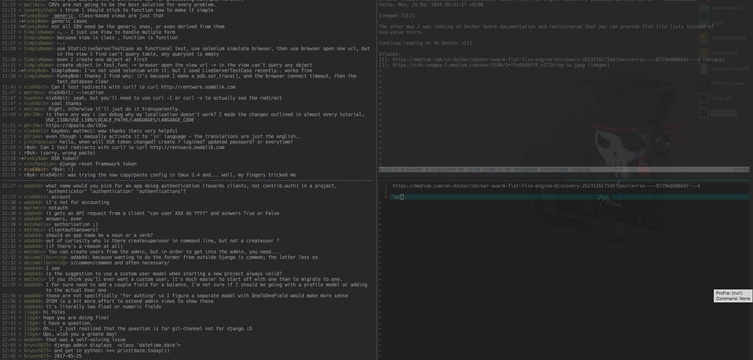Screen dimensions: 753x360
Task: Click the 'USE_I18N/USE_L10N/LOCALE_PATHS' continuation line
Action: click(120, 120)
